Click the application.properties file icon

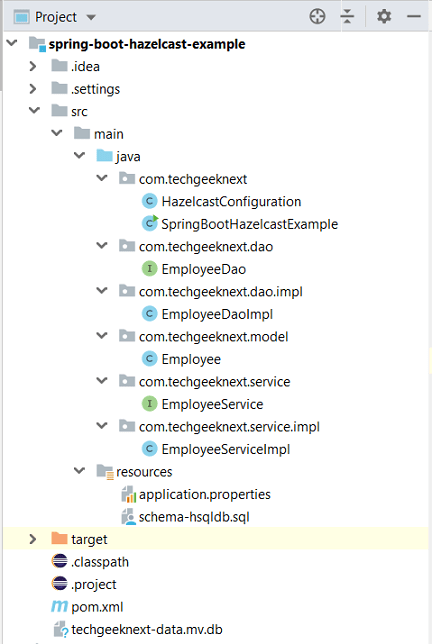pyautogui.click(x=129, y=494)
